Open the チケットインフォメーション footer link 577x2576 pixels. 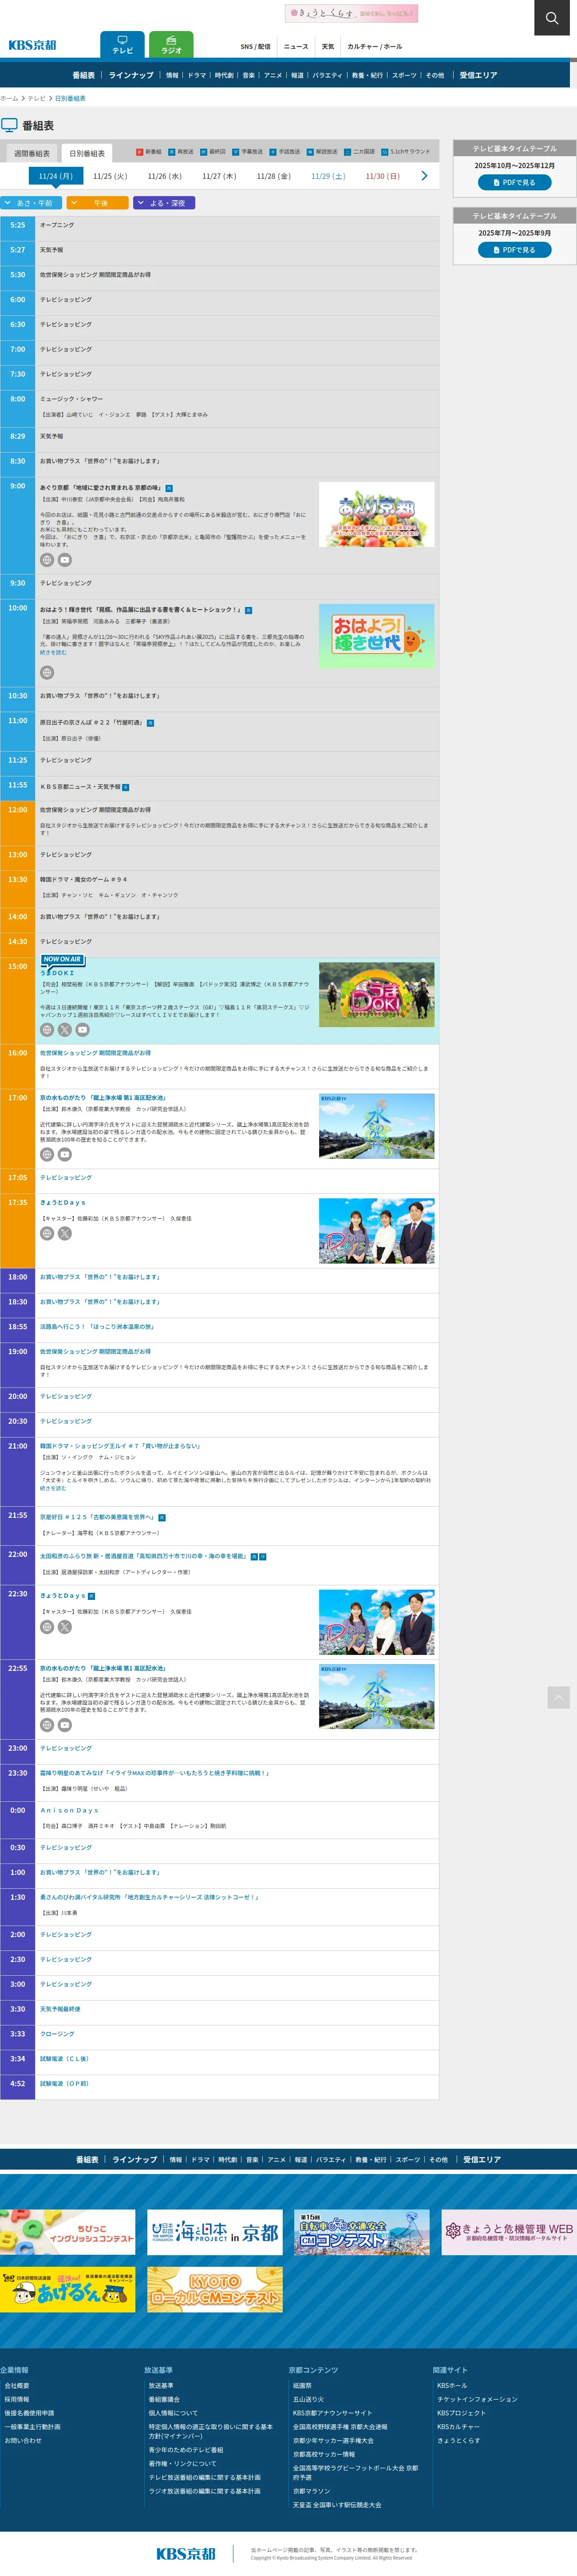click(x=477, y=2399)
